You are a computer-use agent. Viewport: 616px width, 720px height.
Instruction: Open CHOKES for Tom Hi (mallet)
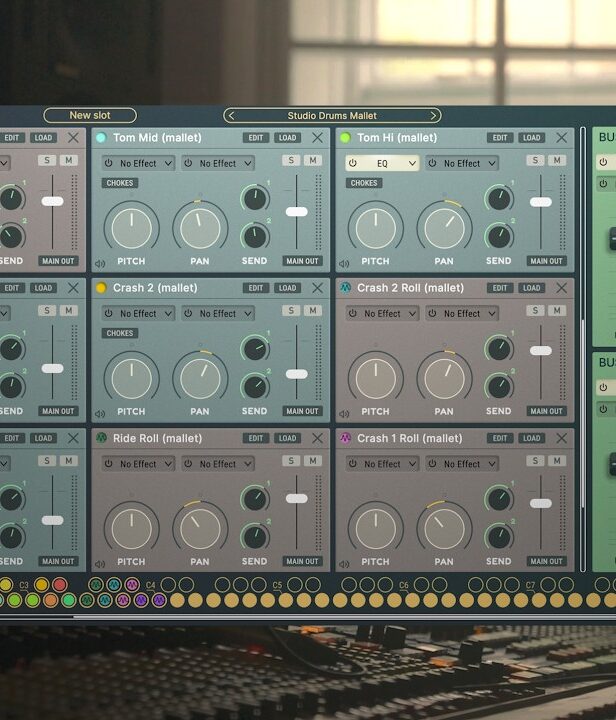364,183
